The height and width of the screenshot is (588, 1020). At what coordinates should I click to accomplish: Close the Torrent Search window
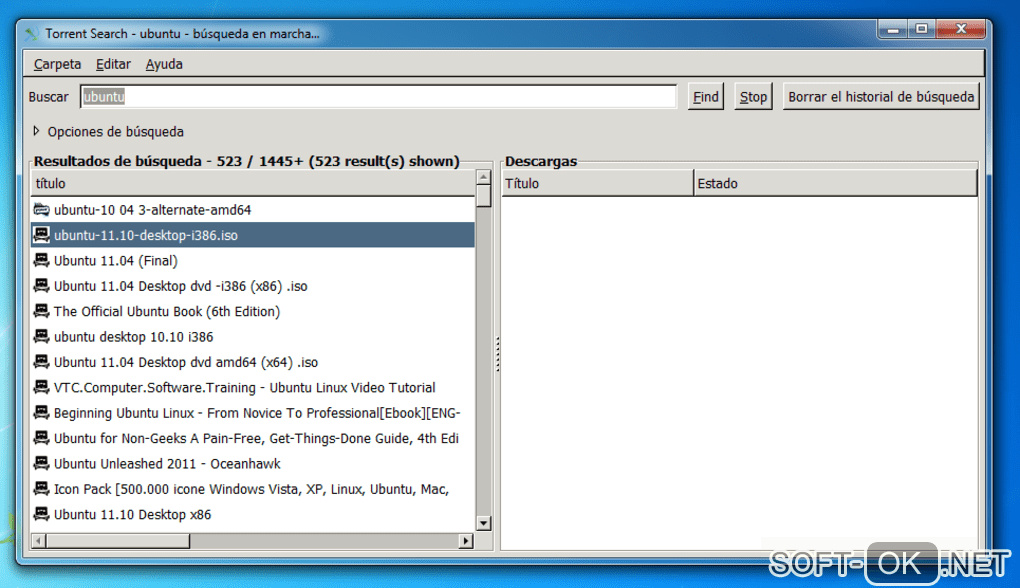[x=961, y=29]
